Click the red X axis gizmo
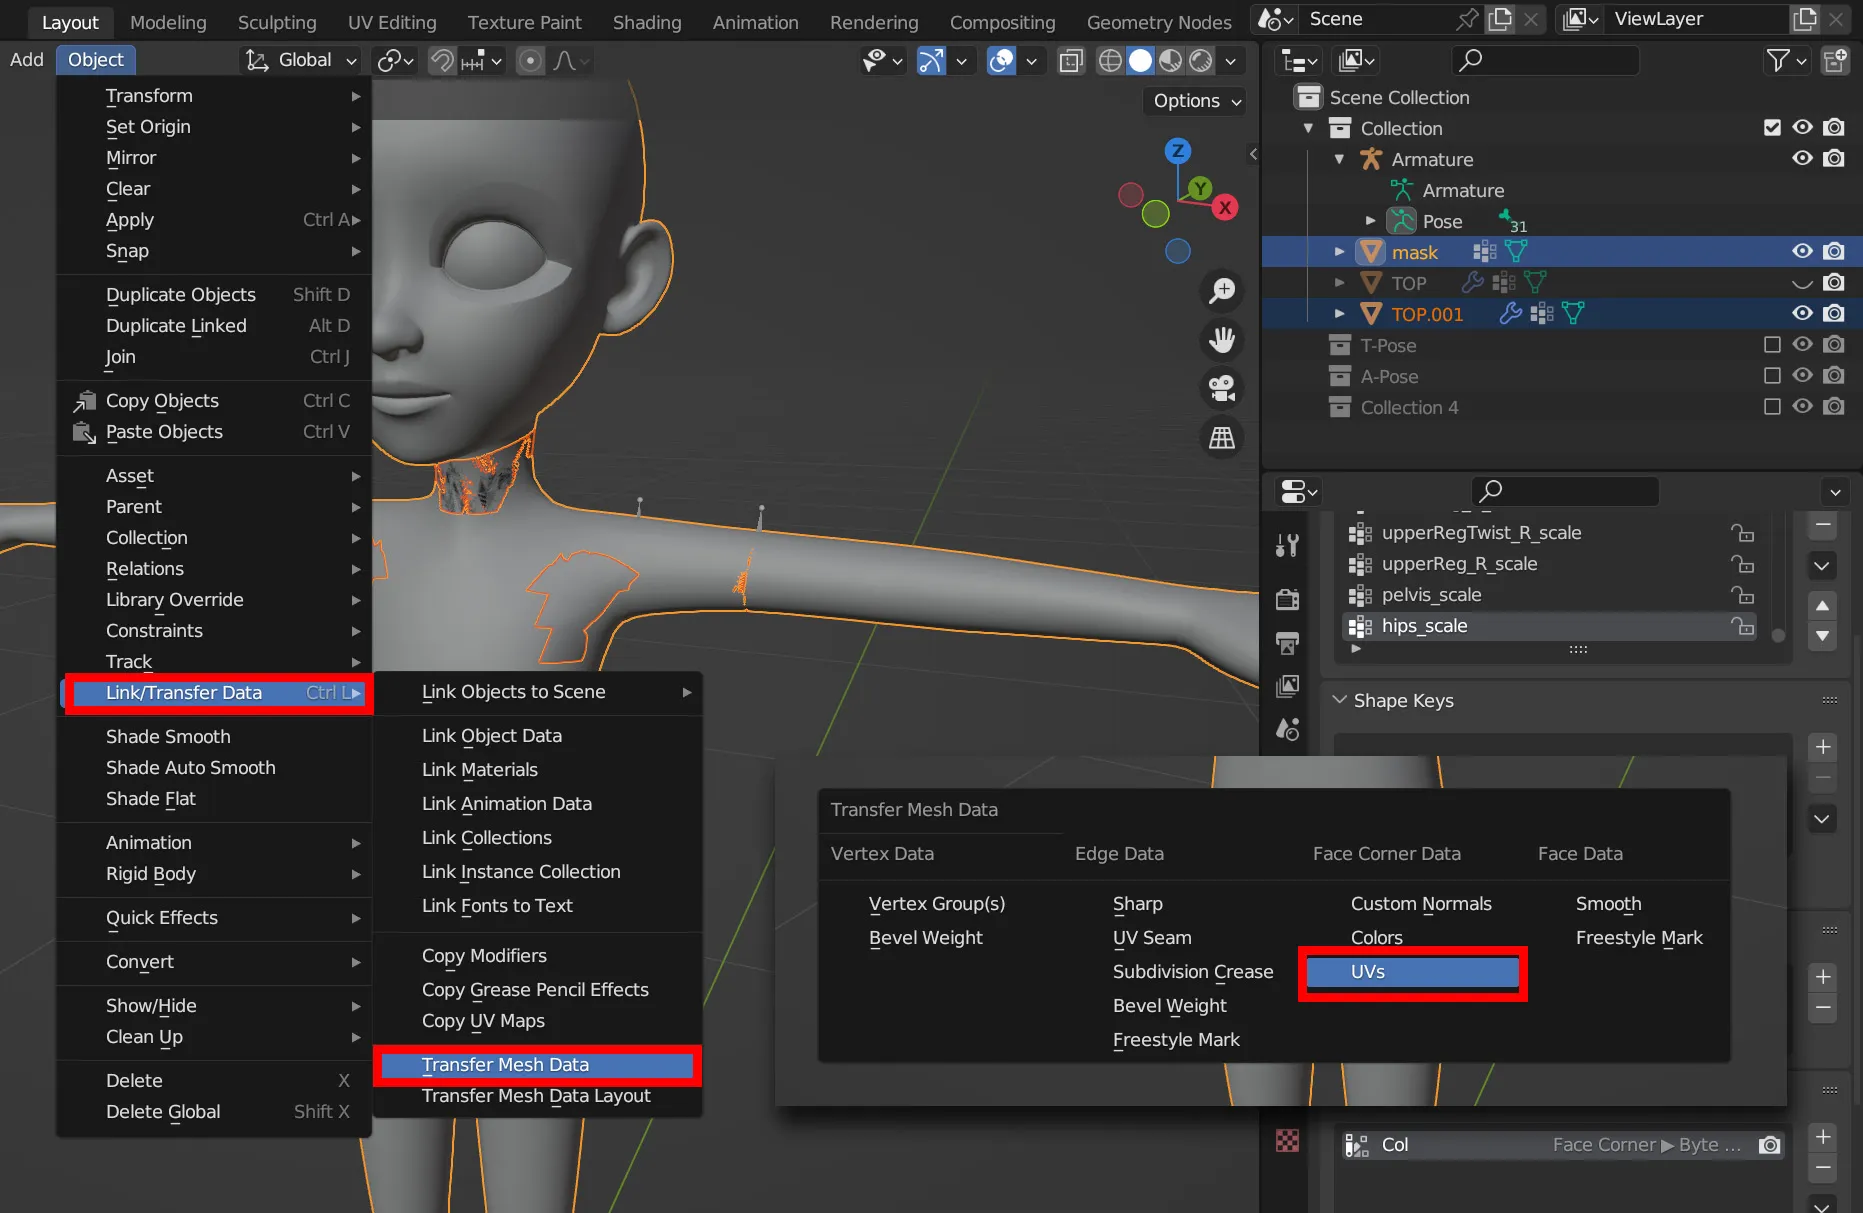 coord(1225,207)
